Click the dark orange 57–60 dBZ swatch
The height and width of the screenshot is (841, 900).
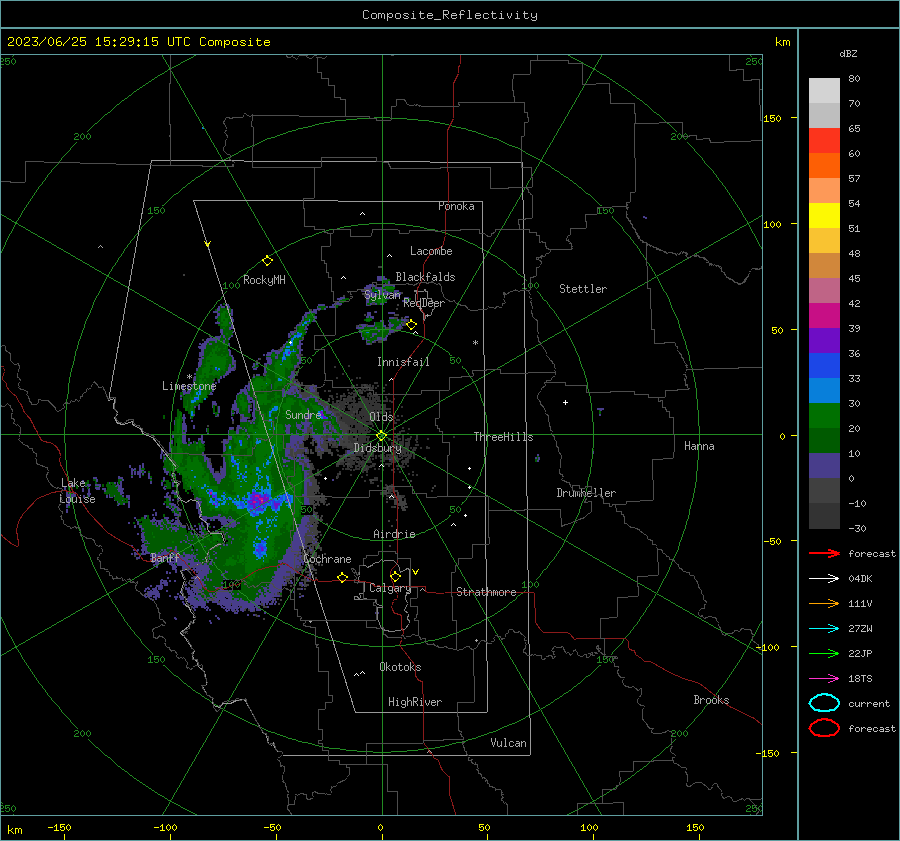pyautogui.click(x=824, y=166)
